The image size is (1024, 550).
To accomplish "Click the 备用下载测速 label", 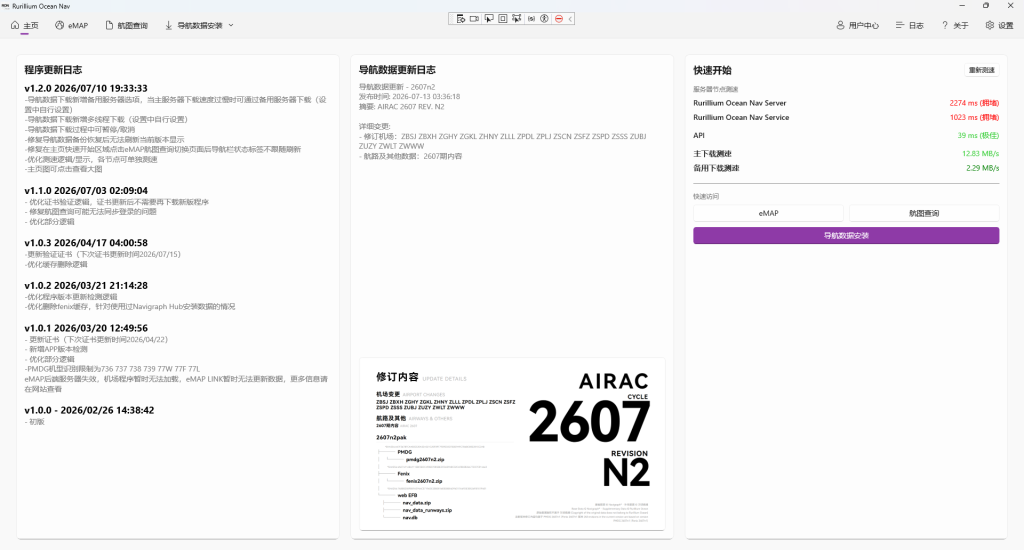I will coord(716,168).
